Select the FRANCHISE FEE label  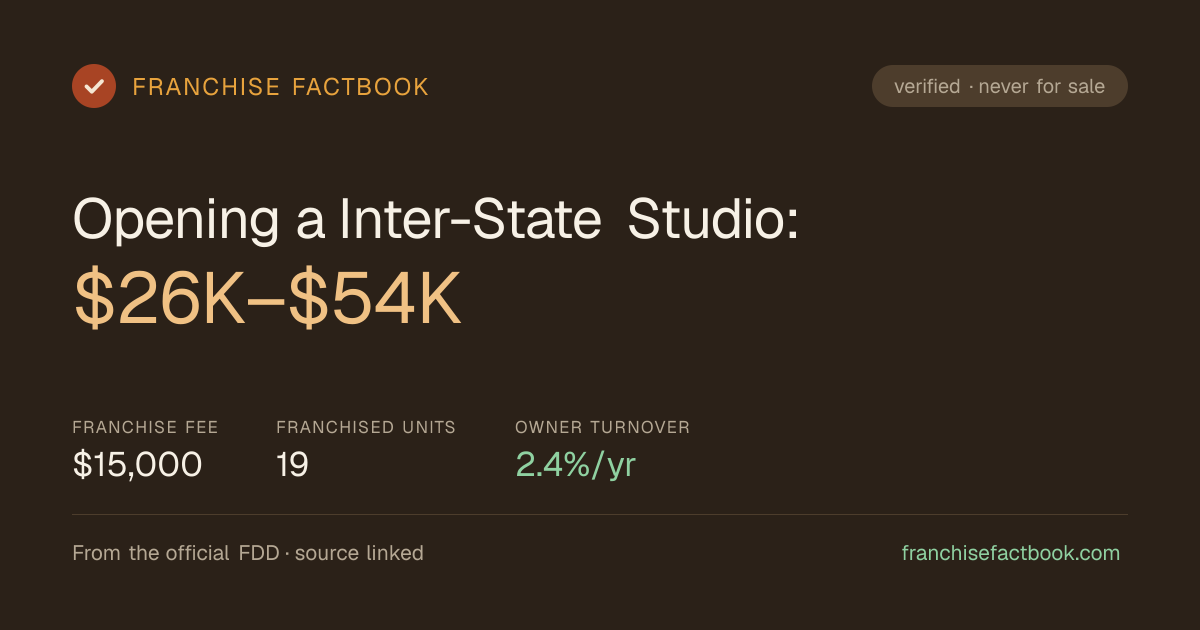point(145,427)
